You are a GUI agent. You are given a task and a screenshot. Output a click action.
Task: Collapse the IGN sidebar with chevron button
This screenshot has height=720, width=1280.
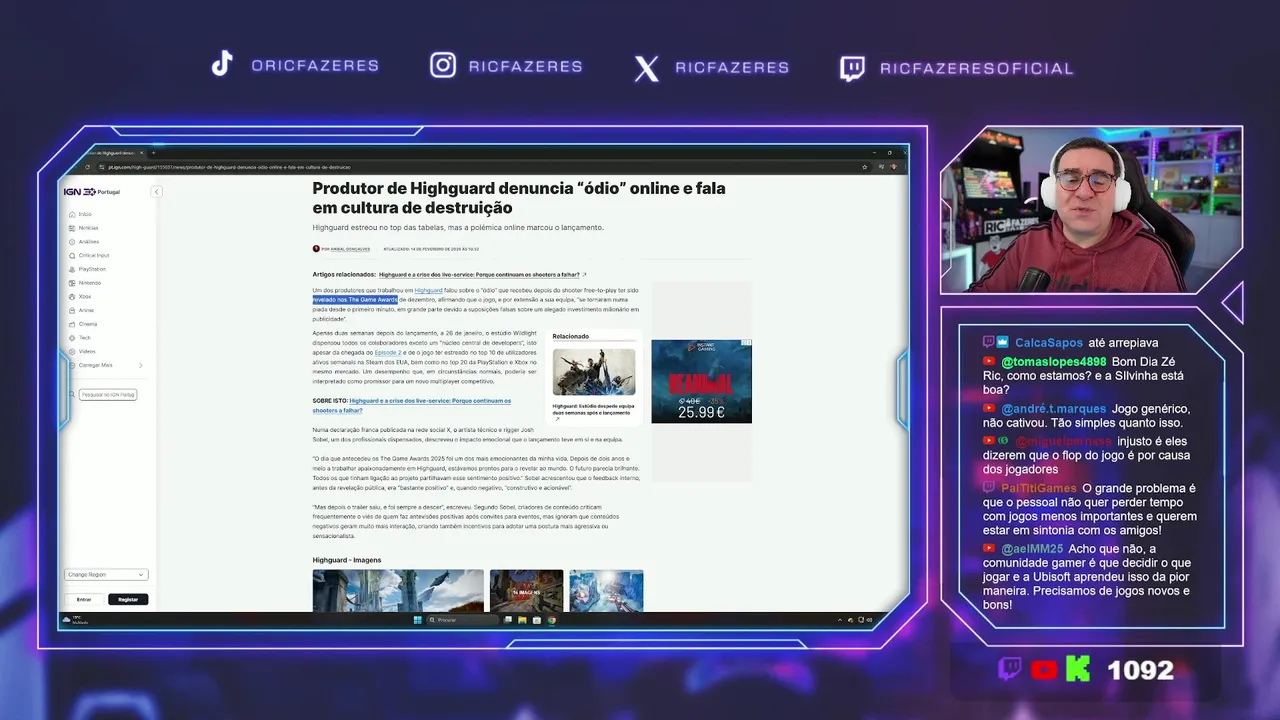(x=156, y=191)
